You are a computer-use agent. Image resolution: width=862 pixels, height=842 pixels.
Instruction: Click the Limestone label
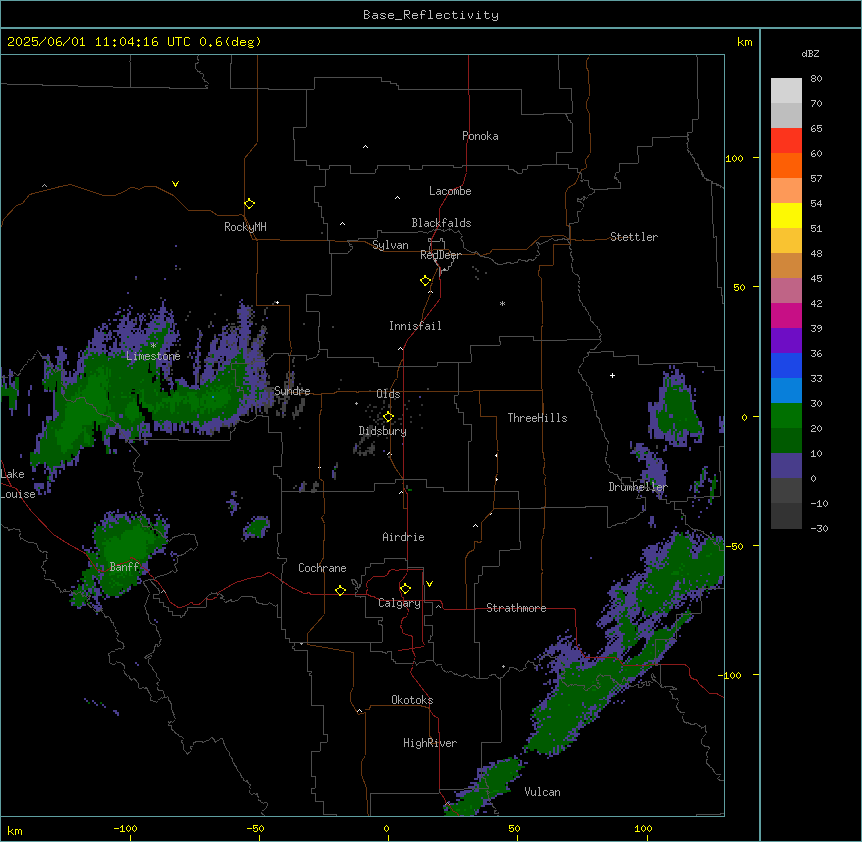tap(153, 356)
